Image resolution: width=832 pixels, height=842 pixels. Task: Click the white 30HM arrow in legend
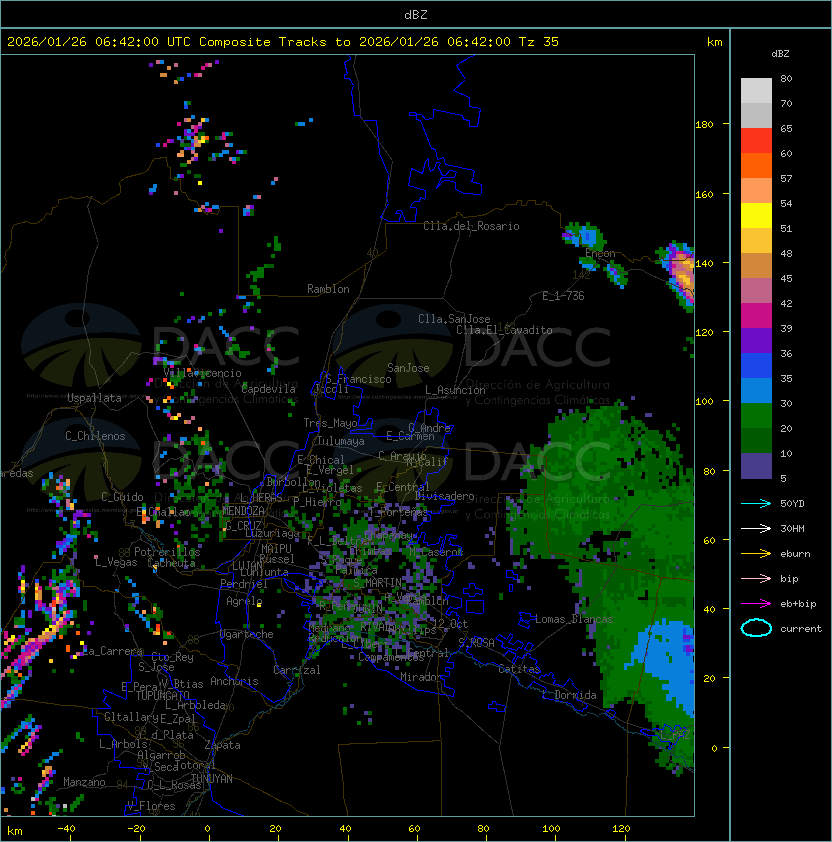pos(756,528)
